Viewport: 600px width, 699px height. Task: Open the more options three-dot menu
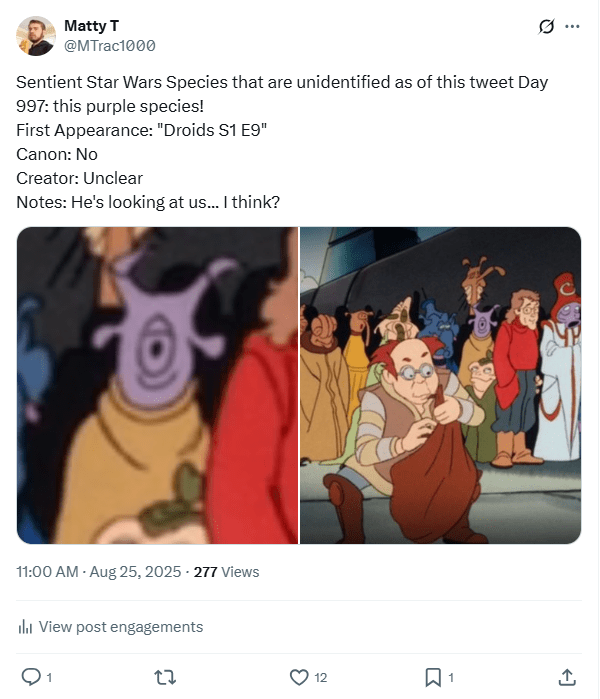(x=572, y=27)
